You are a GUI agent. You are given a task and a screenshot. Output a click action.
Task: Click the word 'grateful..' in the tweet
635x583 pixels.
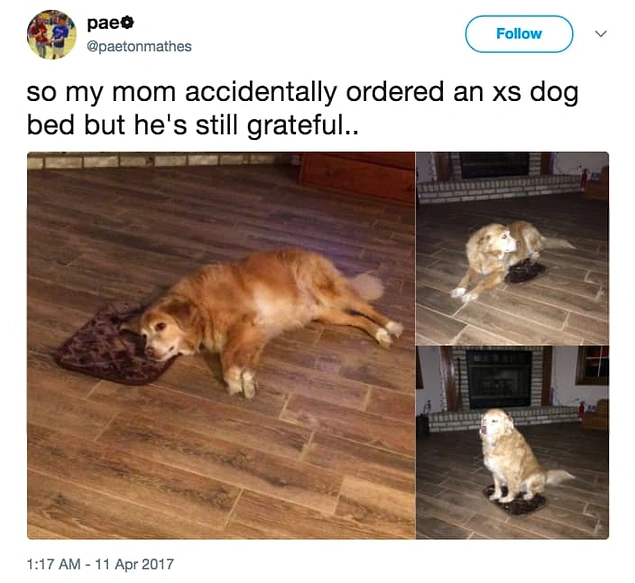(303, 126)
